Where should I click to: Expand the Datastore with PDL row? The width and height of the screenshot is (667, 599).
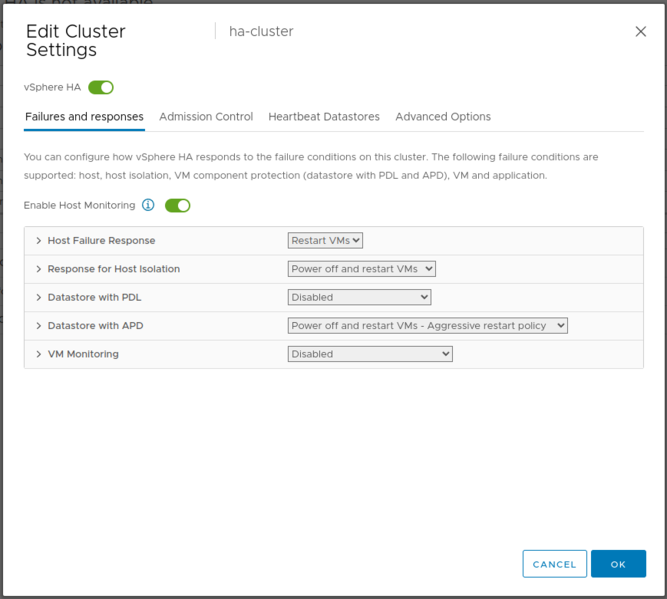39,297
